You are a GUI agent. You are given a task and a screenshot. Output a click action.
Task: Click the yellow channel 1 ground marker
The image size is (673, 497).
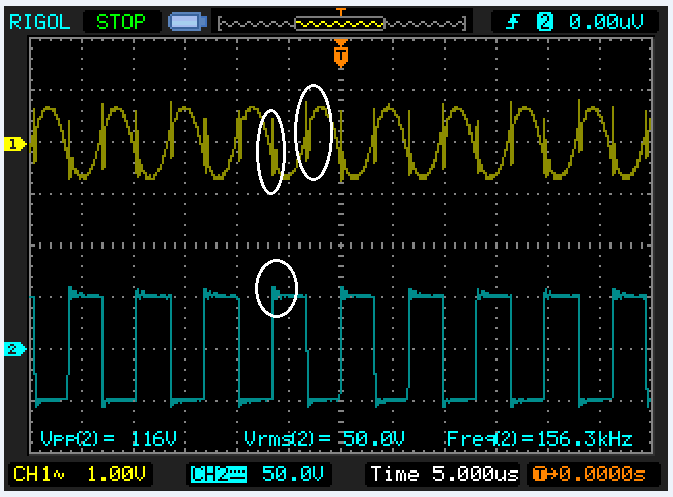15,144
